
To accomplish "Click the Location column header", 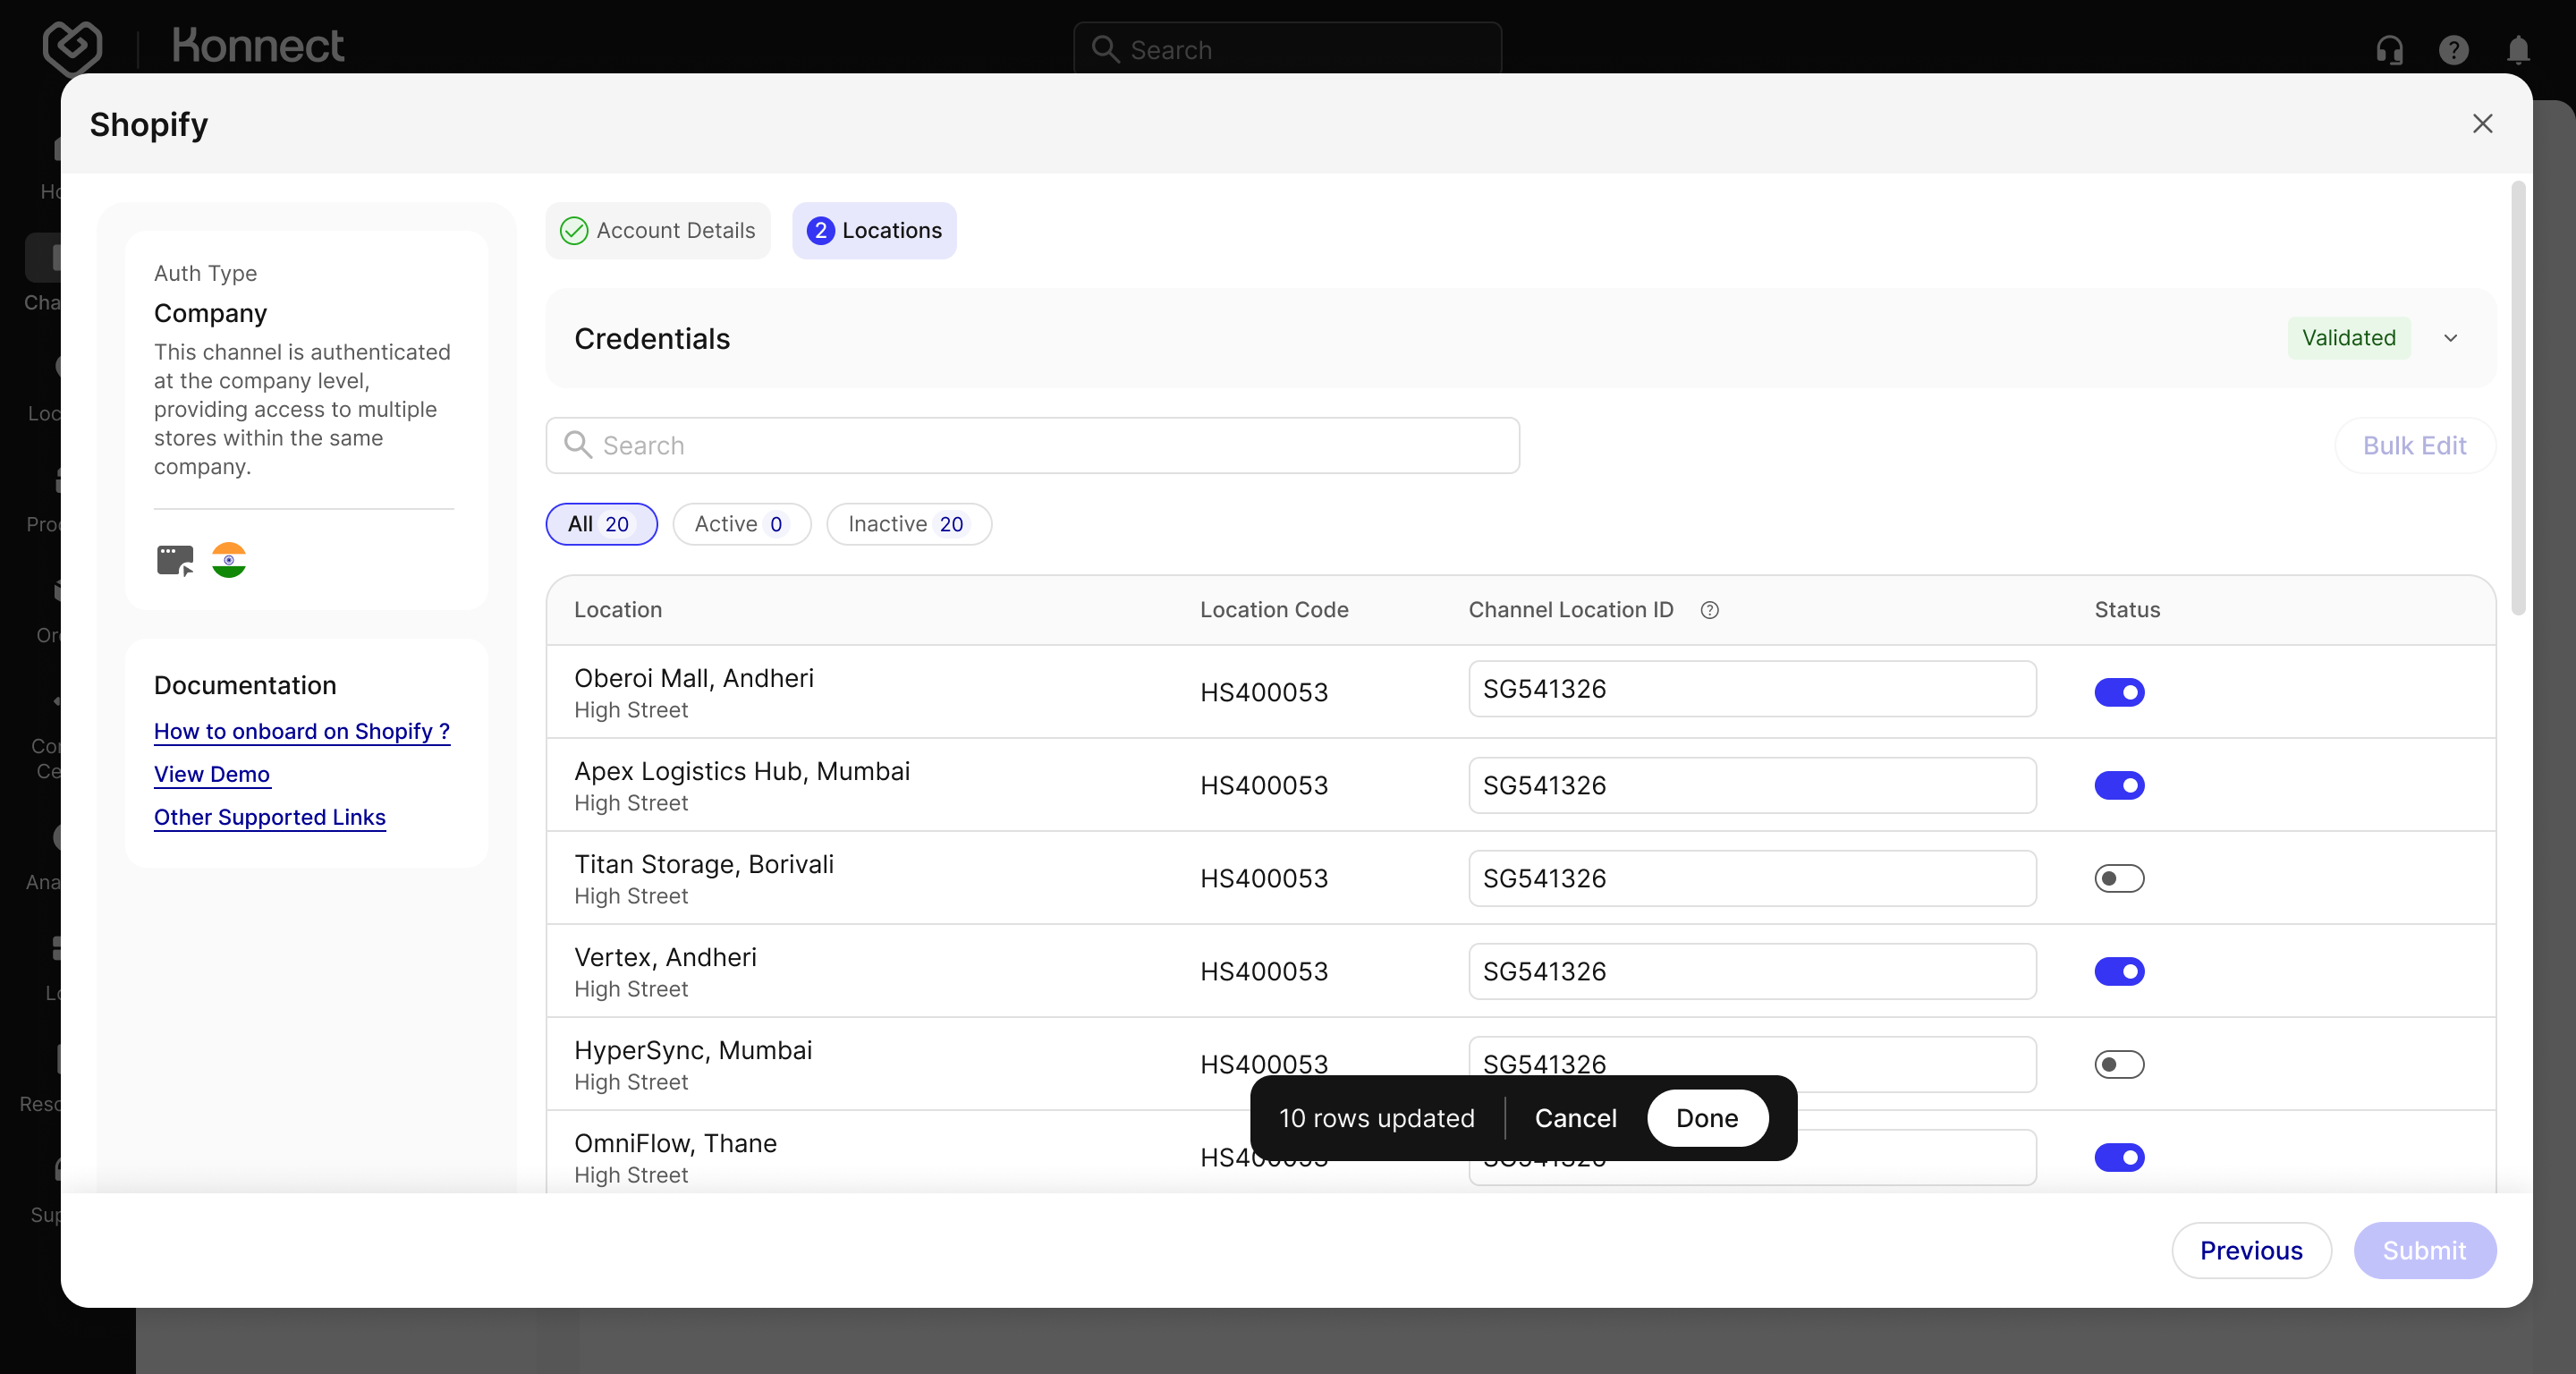I will [618, 610].
